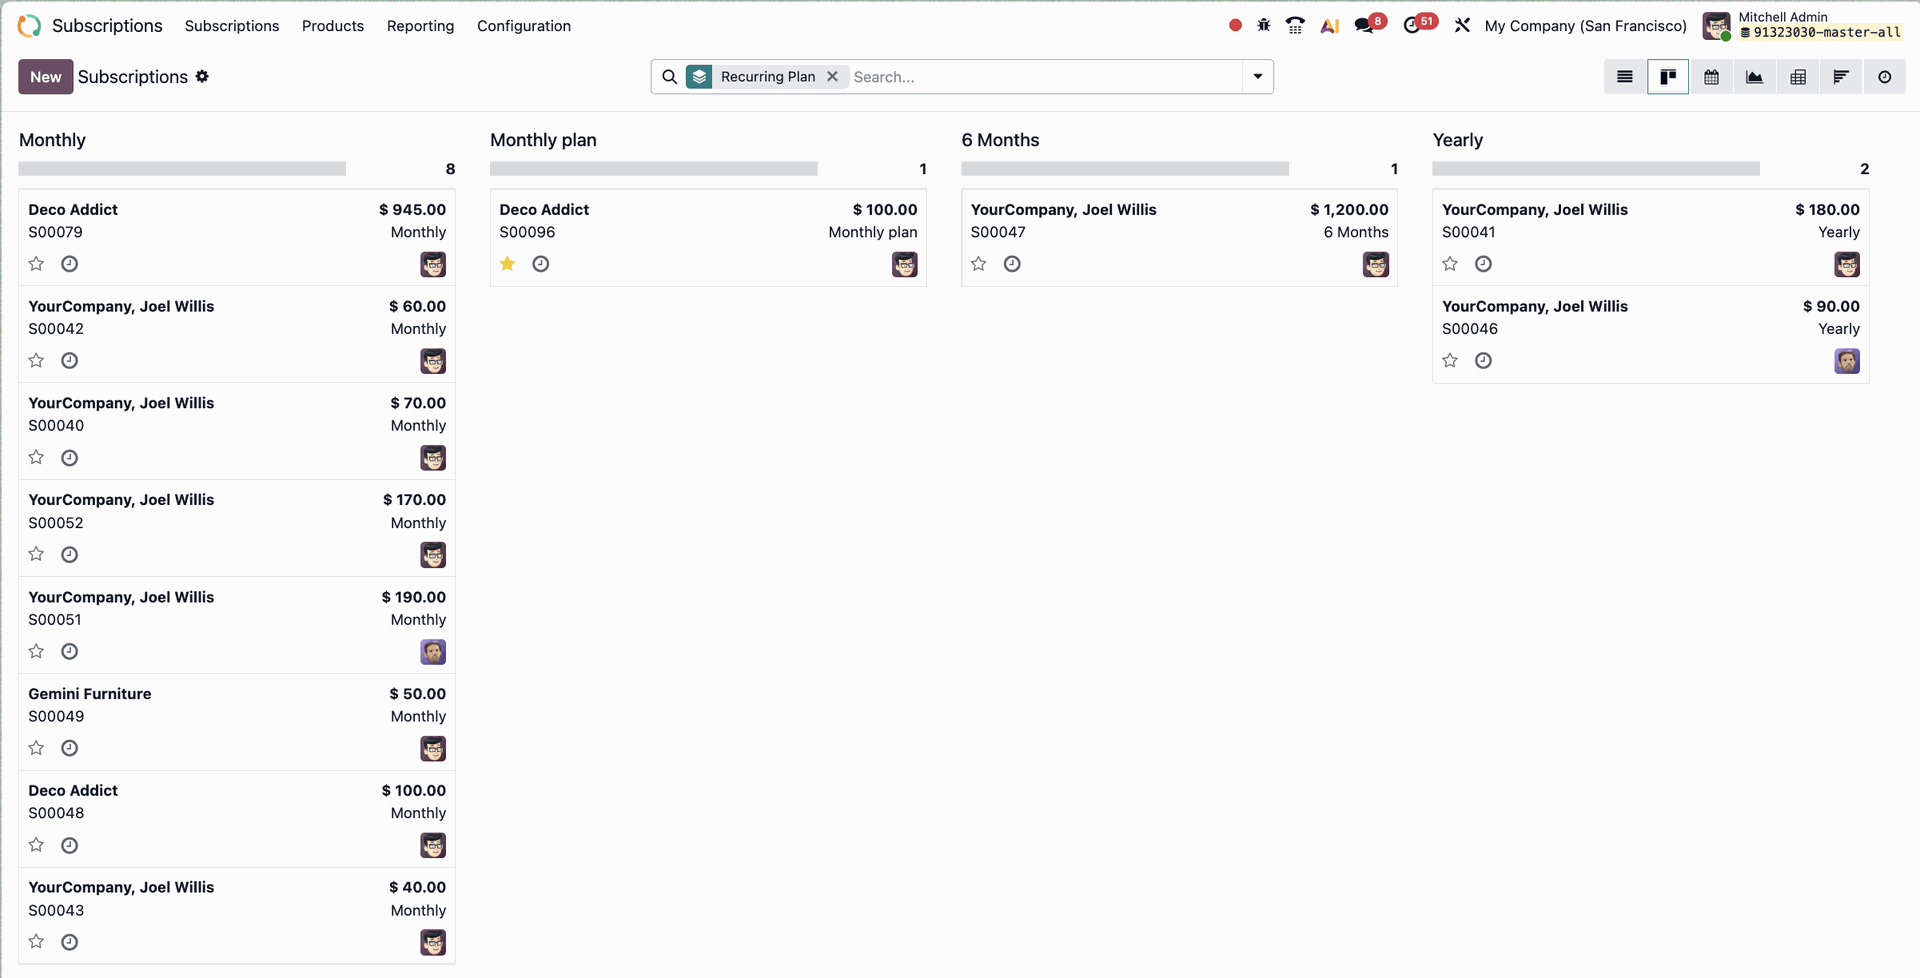Click the Monthly column progress bar
The image size is (1920, 978).
coord(182,169)
